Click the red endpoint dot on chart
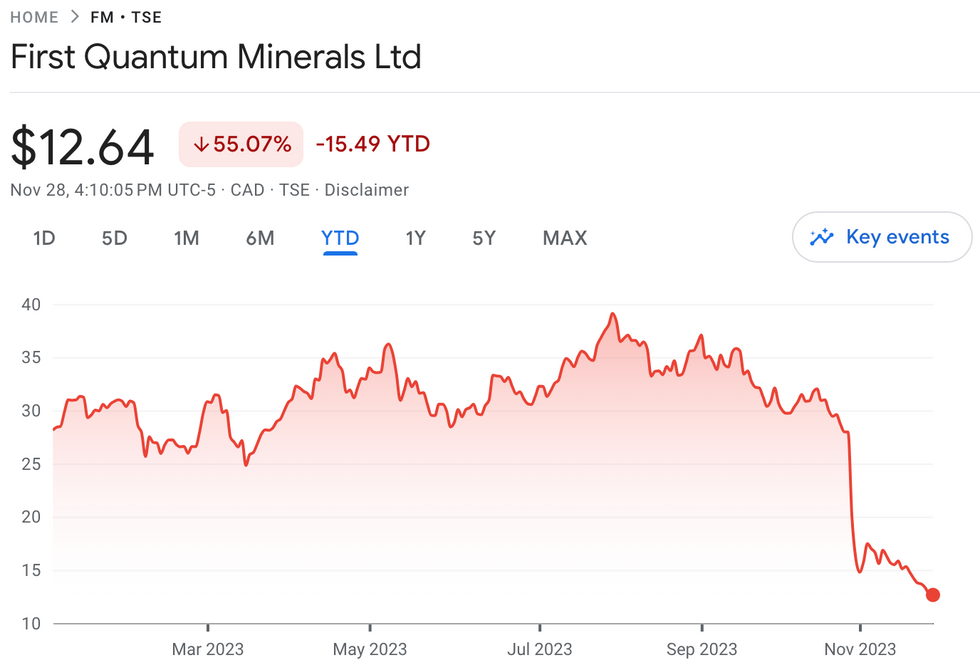The image size is (980, 672). [933, 595]
